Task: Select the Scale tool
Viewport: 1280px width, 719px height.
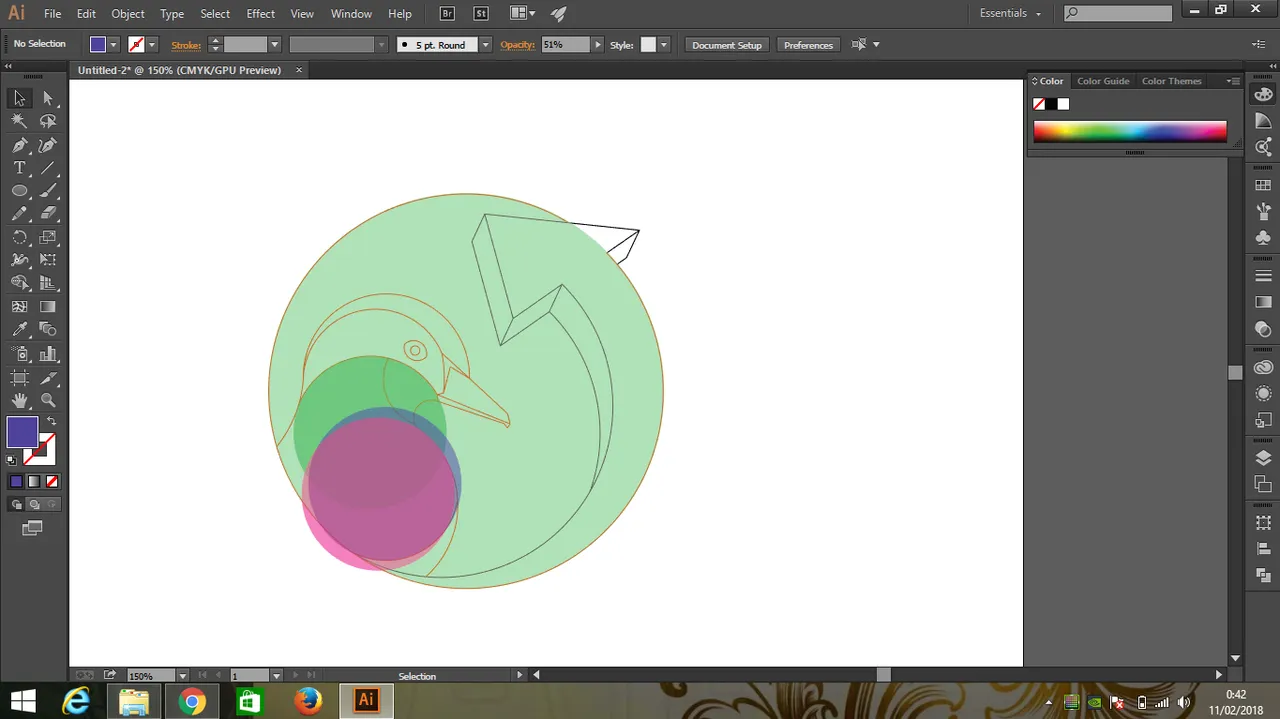Action: [x=48, y=237]
